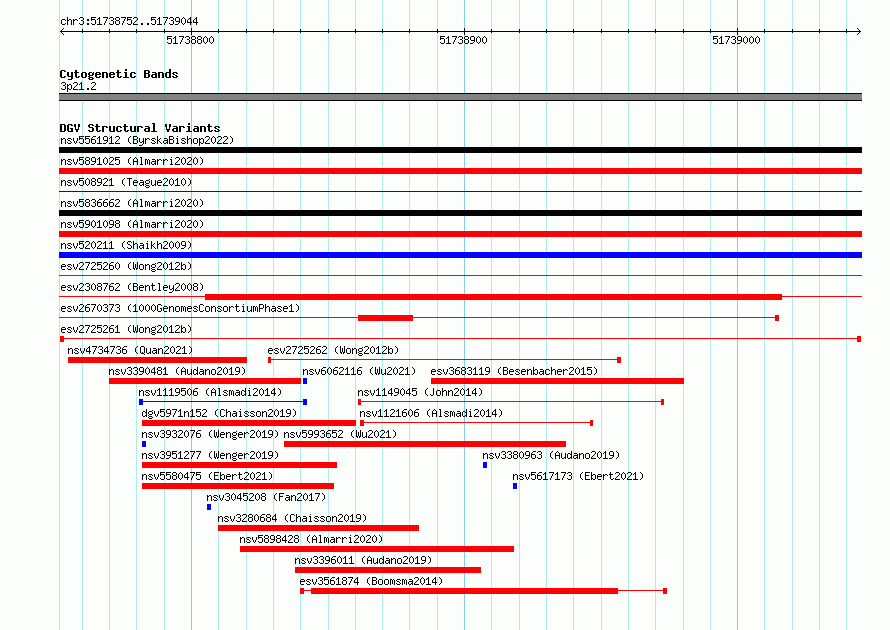Click the Cytogenetic Bands track title

pyautogui.click(x=119, y=74)
